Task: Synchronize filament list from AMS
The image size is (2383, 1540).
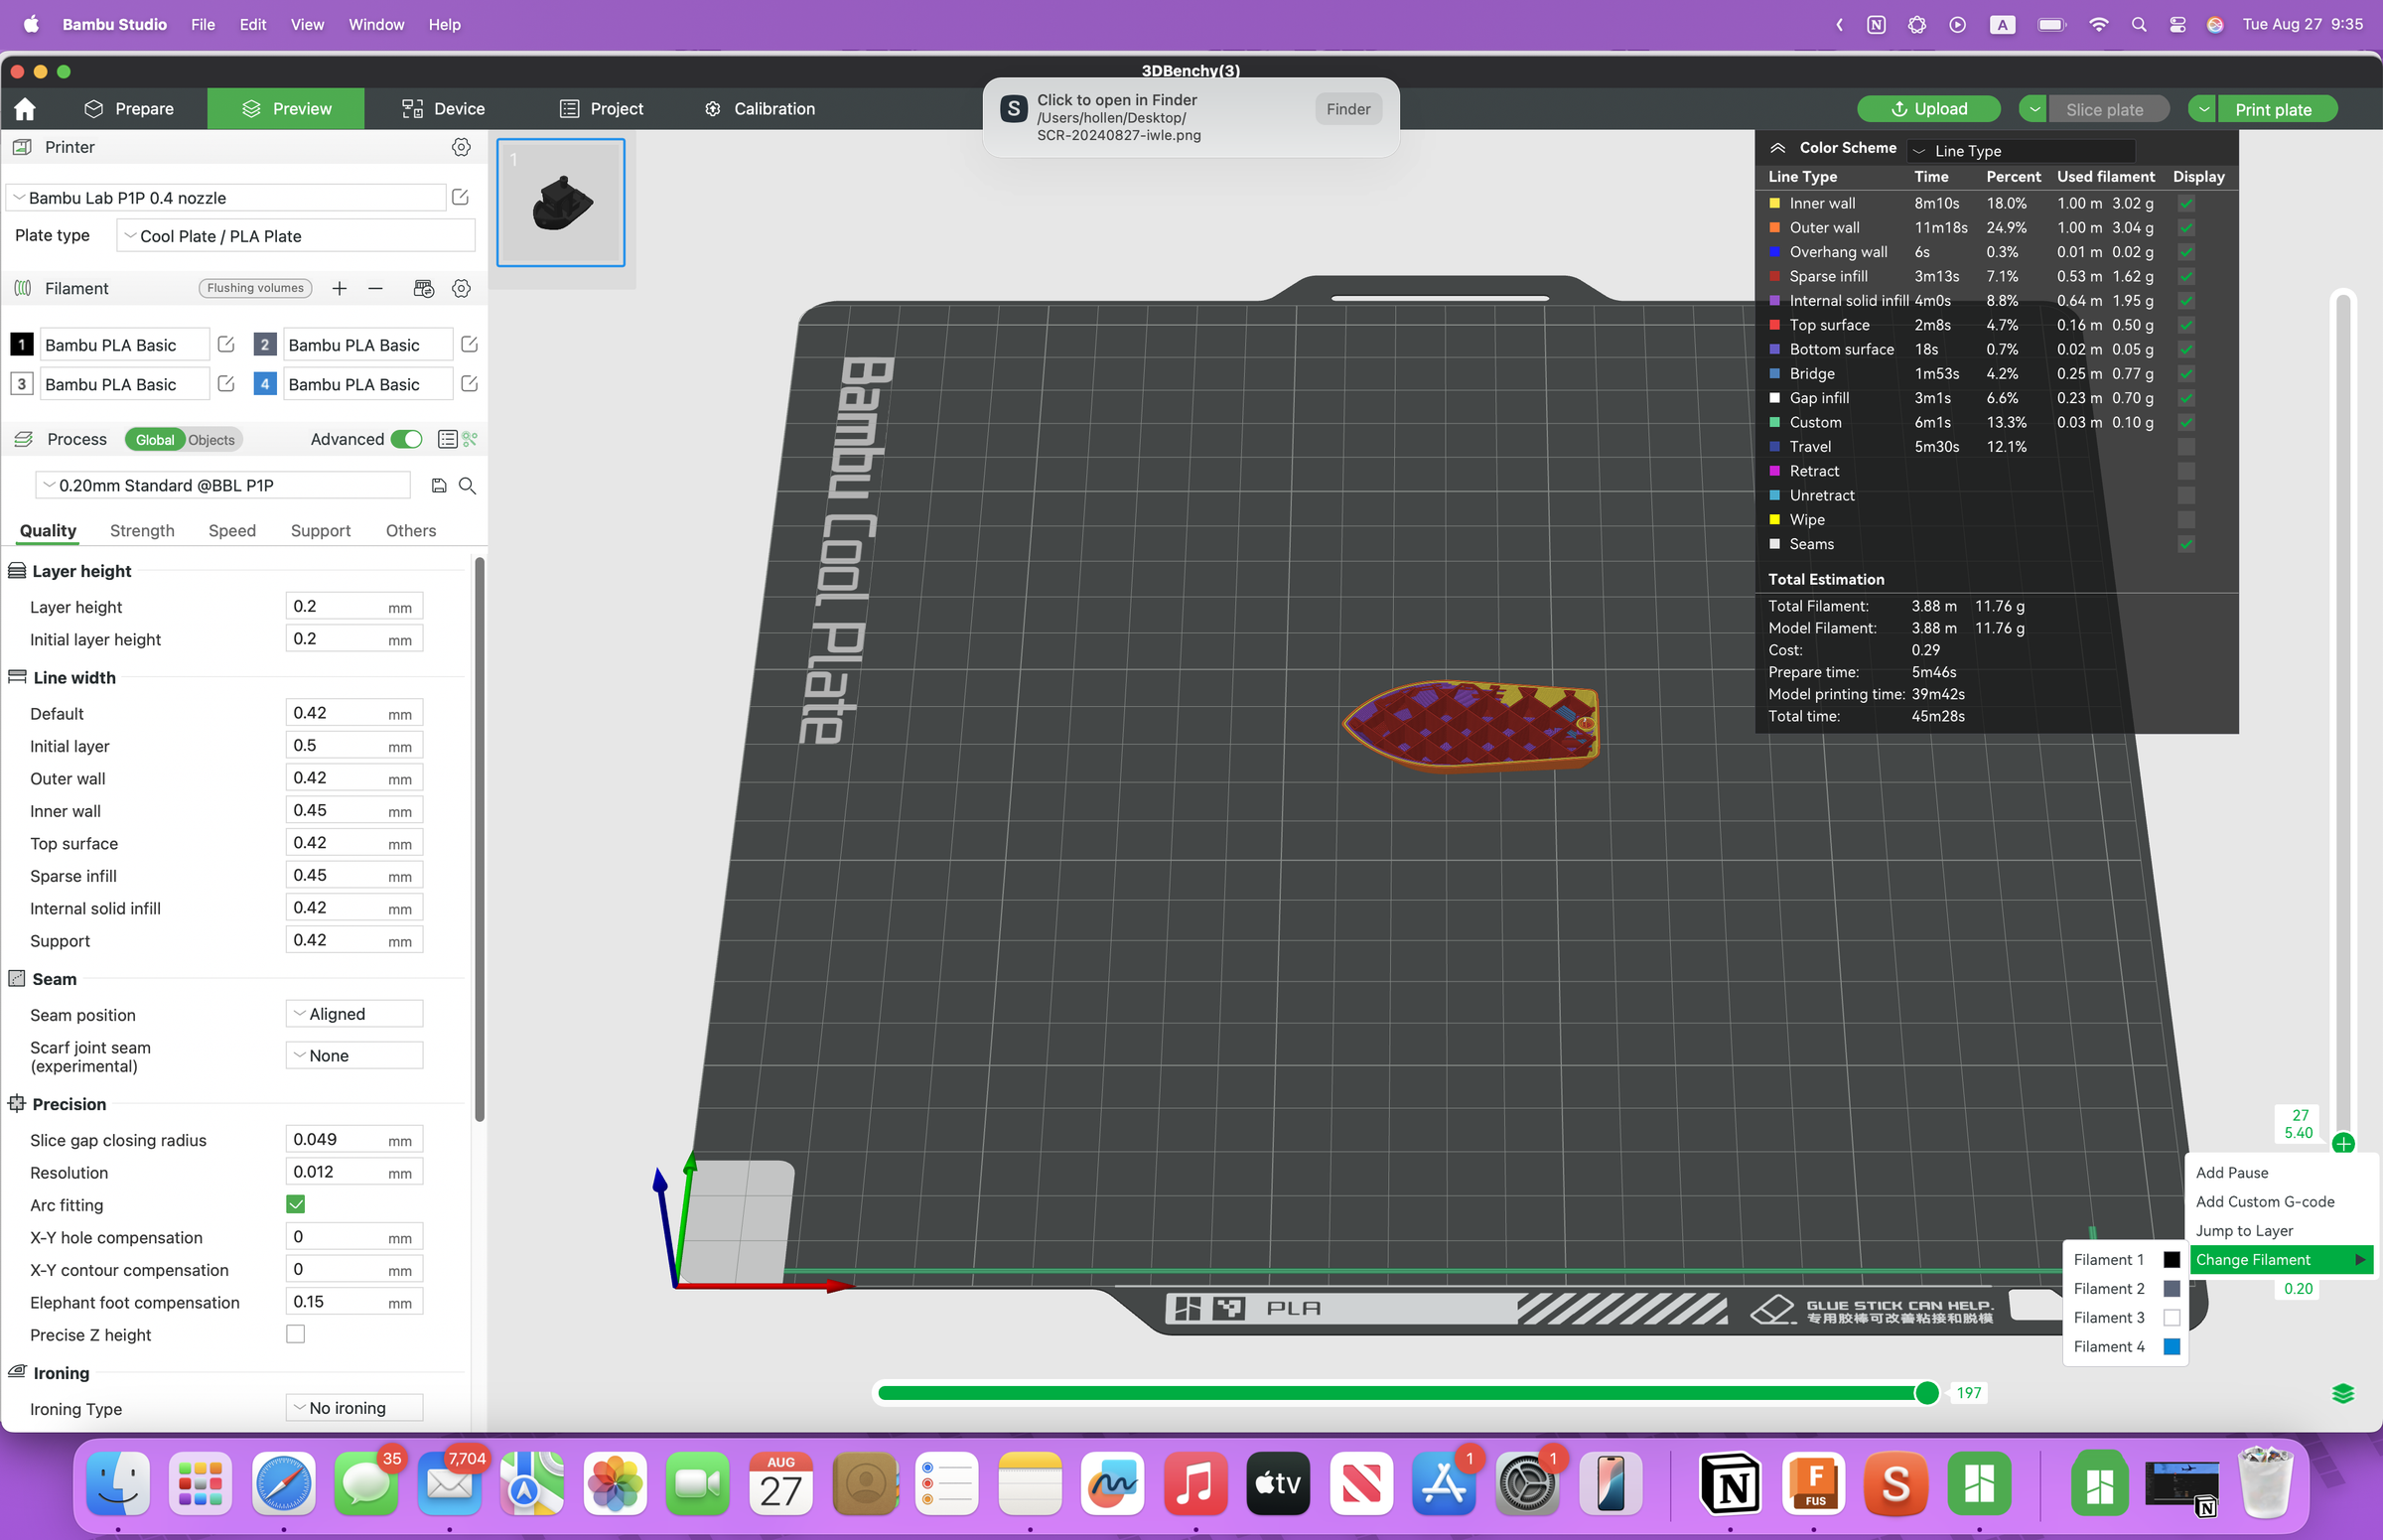Action: coord(423,288)
